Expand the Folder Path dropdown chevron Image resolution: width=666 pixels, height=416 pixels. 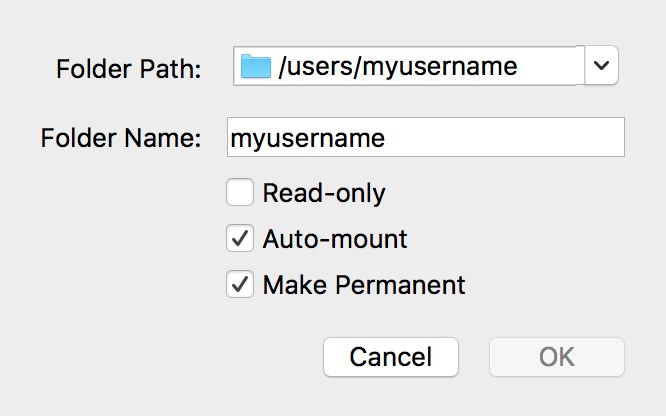pos(601,65)
